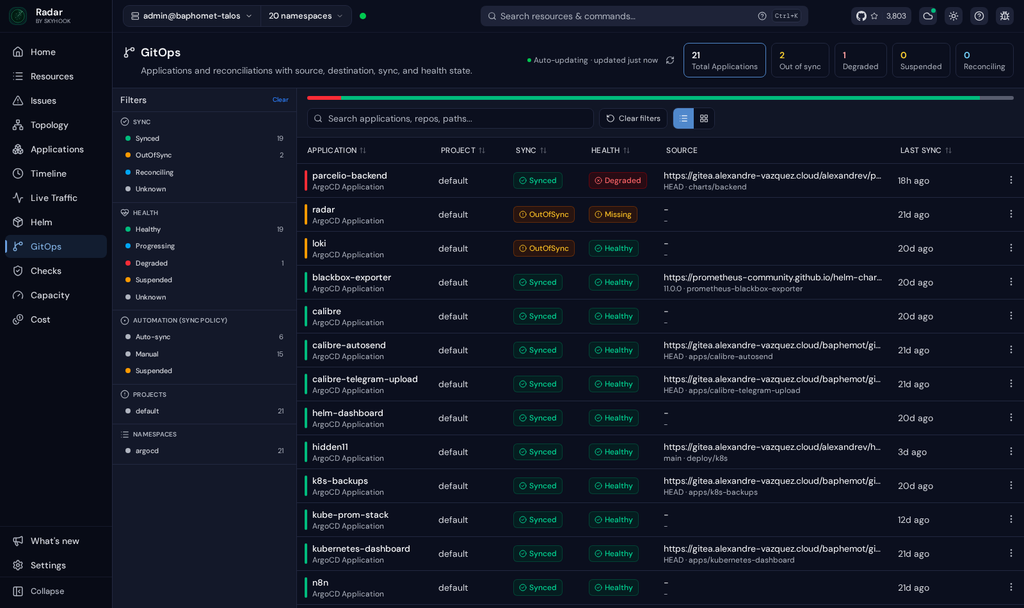Click the bug report icon
The image size is (1024, 608).
point(1004,16)
